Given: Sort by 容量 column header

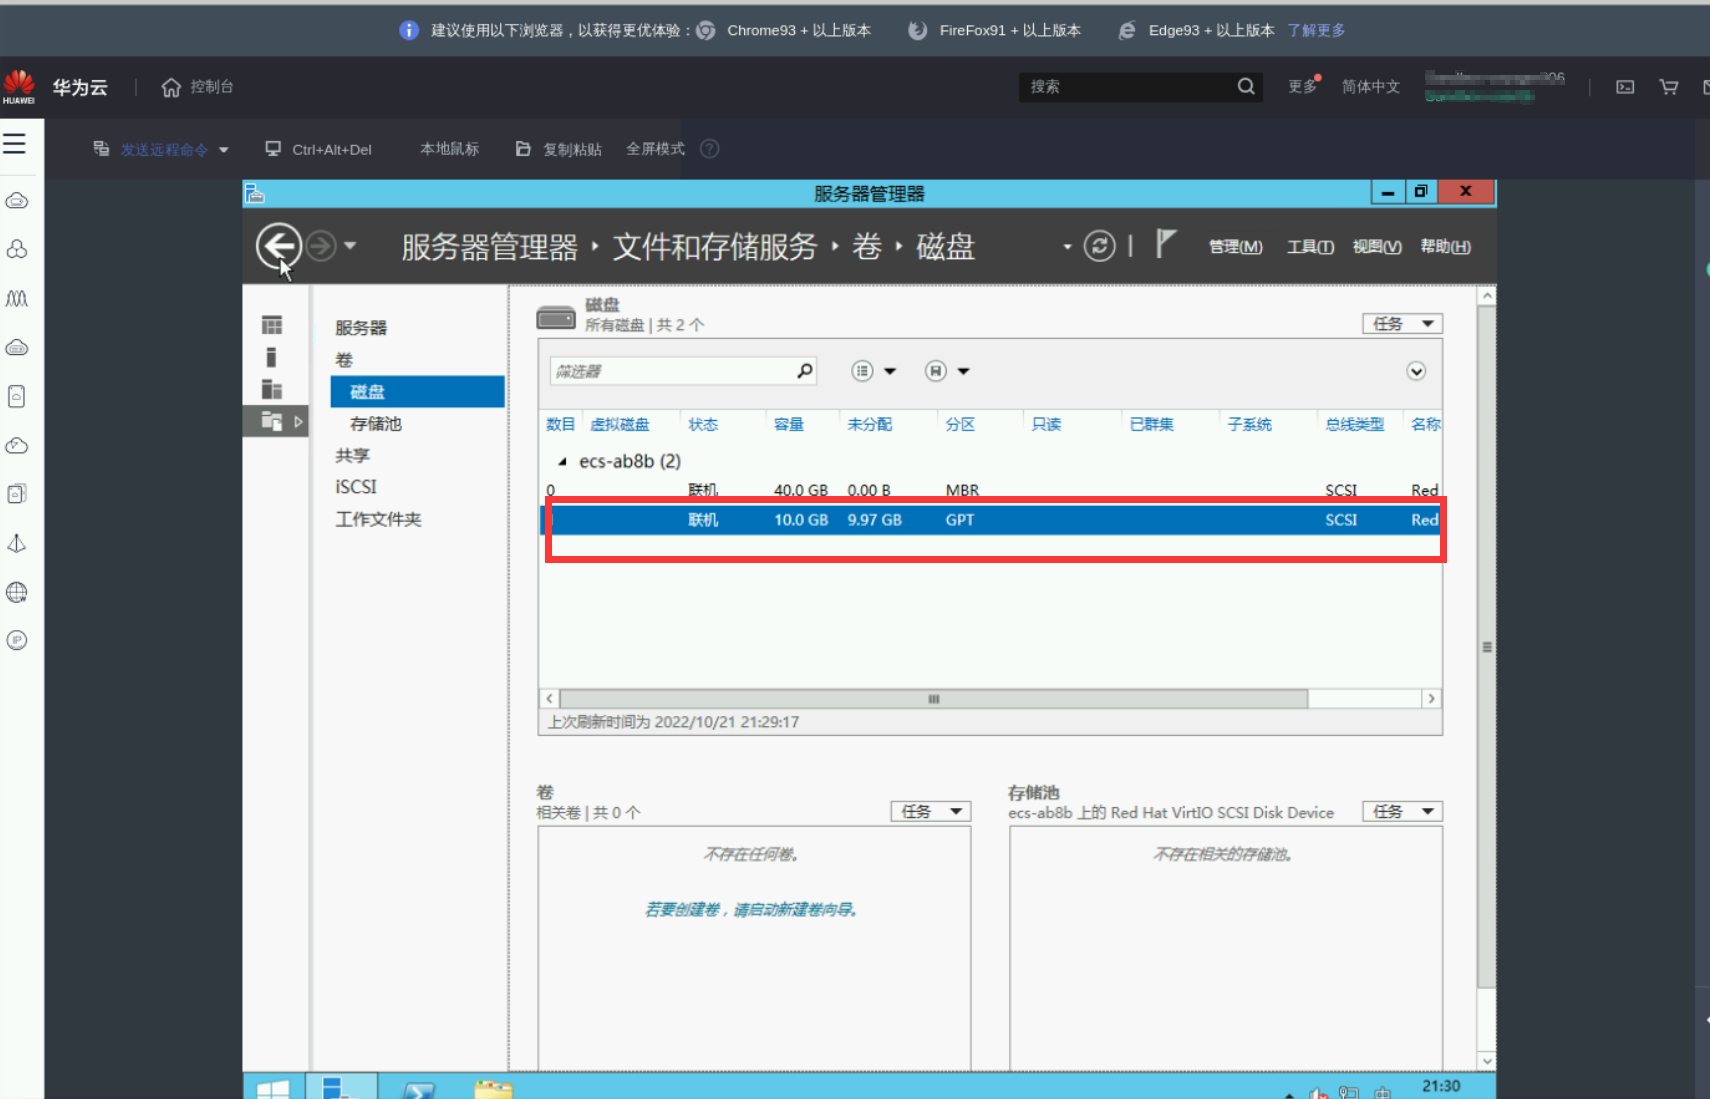Looking at the screenshot, I should [789, 424].
